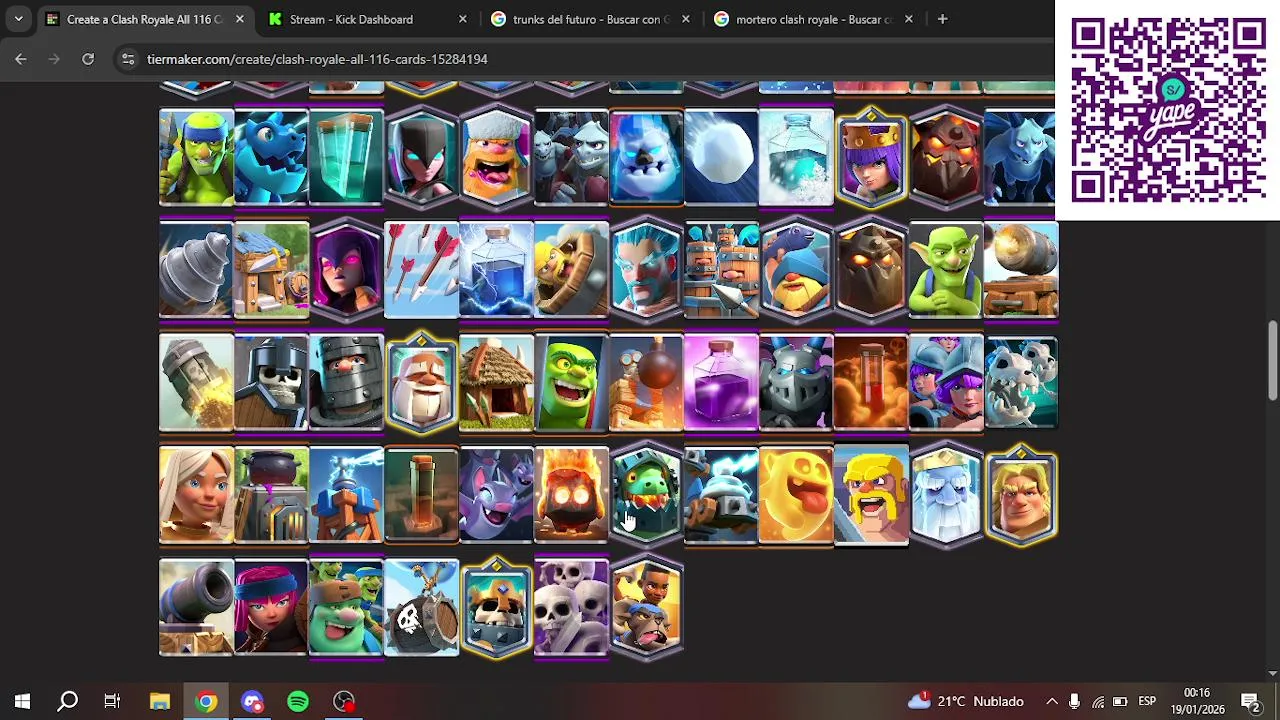Pick the Lightning spell bottle card

click(x=496, y=270)
